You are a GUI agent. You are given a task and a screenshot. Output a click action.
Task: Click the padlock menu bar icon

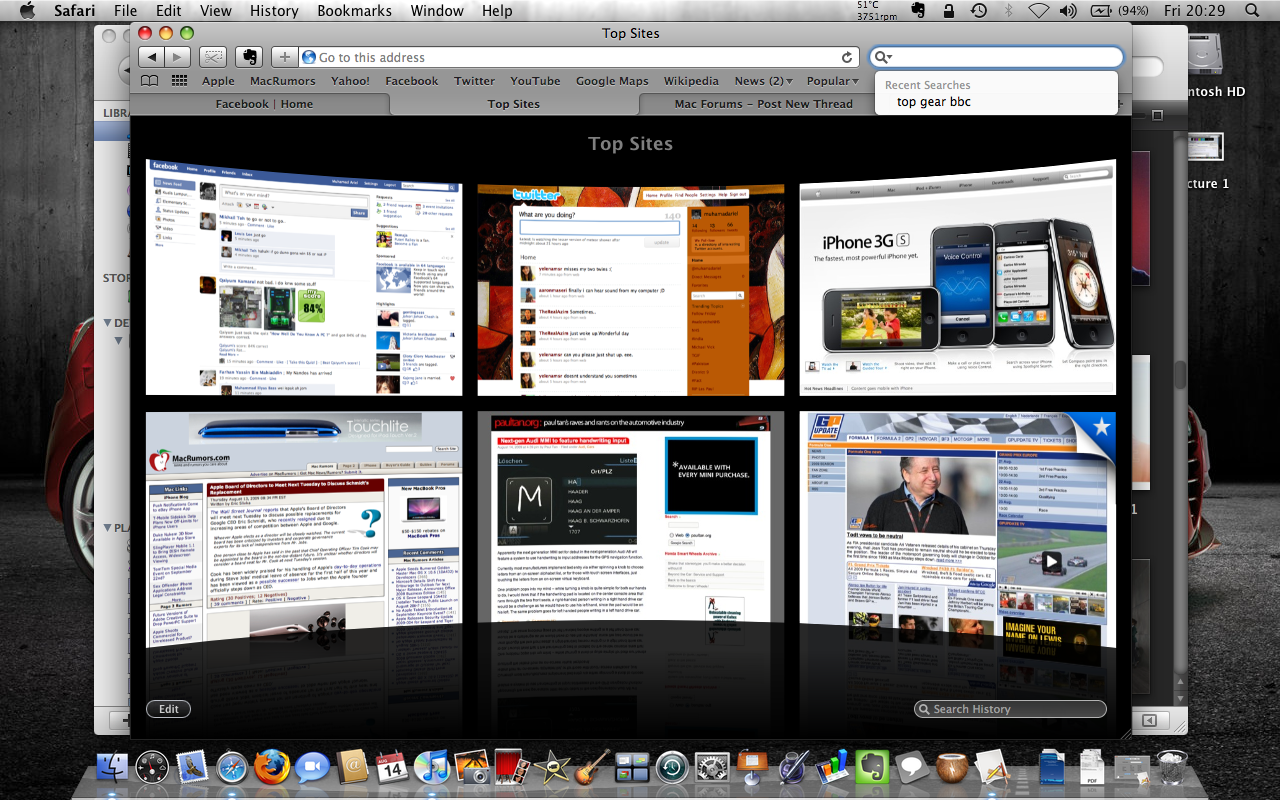948,11
